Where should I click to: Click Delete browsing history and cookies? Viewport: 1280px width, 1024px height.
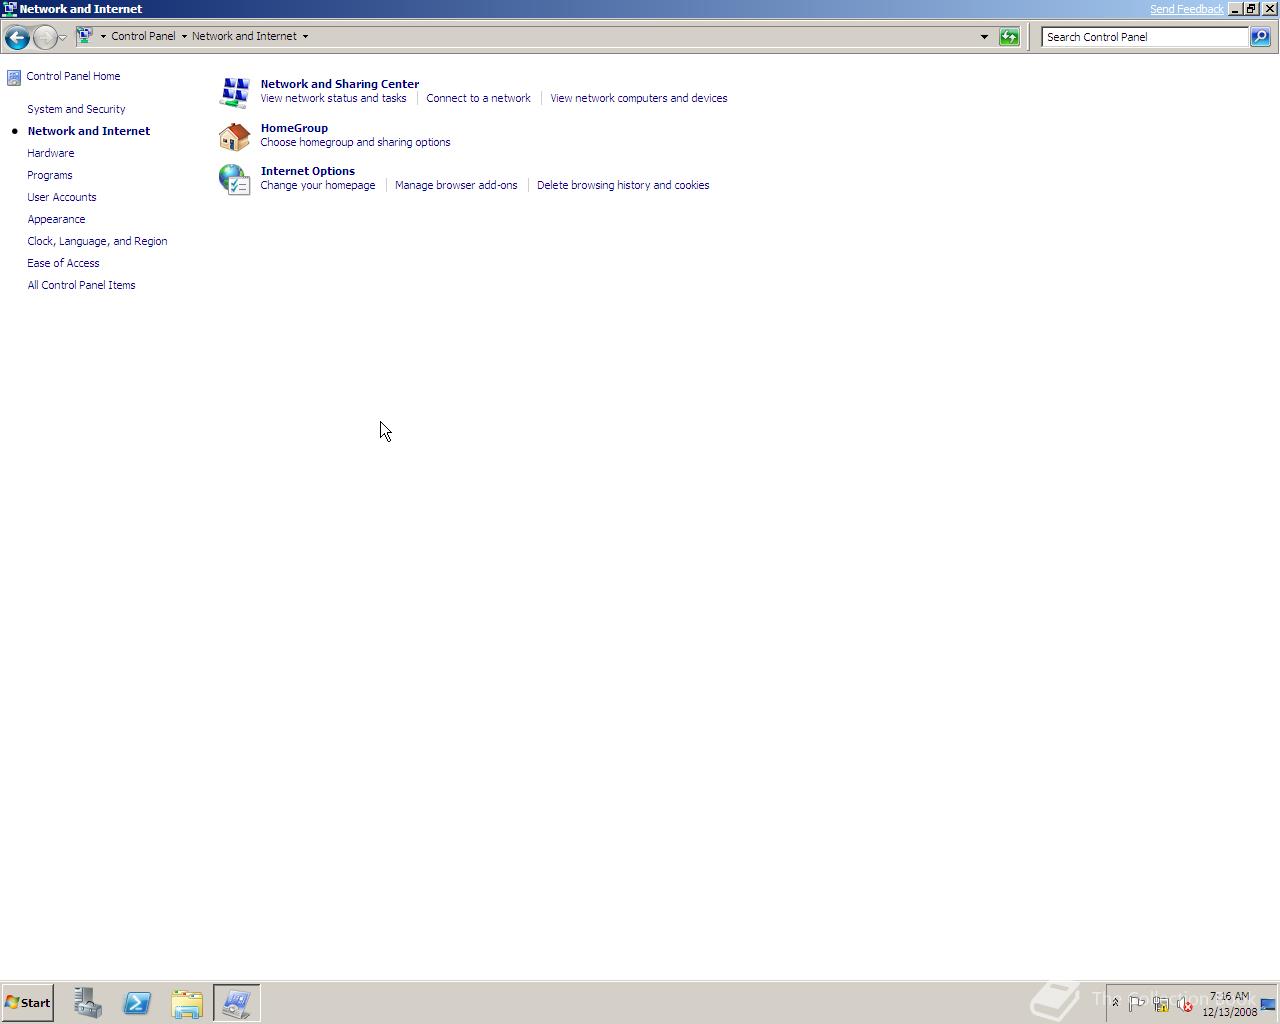pyautogui.click(x=623, y=185)
